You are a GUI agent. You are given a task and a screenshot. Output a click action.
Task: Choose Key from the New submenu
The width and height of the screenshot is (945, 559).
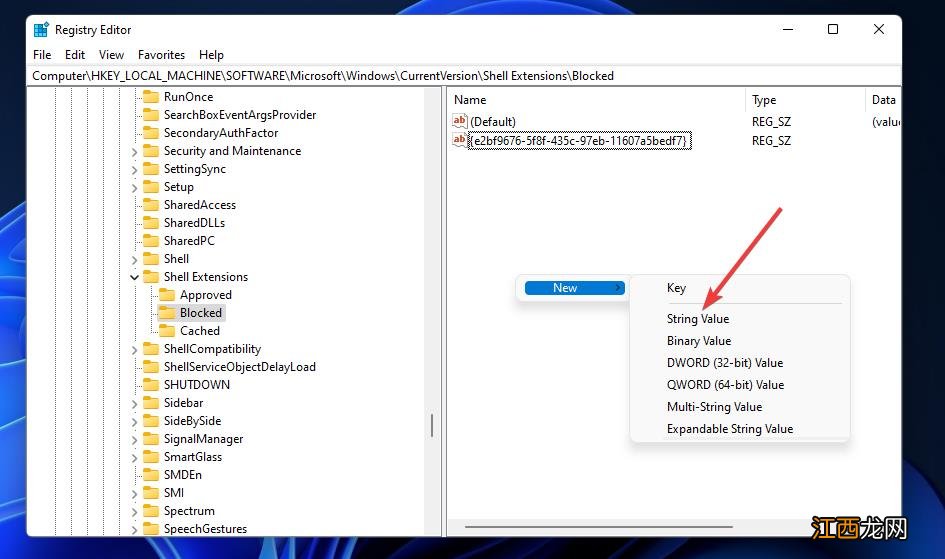click(x=676, y=288)
